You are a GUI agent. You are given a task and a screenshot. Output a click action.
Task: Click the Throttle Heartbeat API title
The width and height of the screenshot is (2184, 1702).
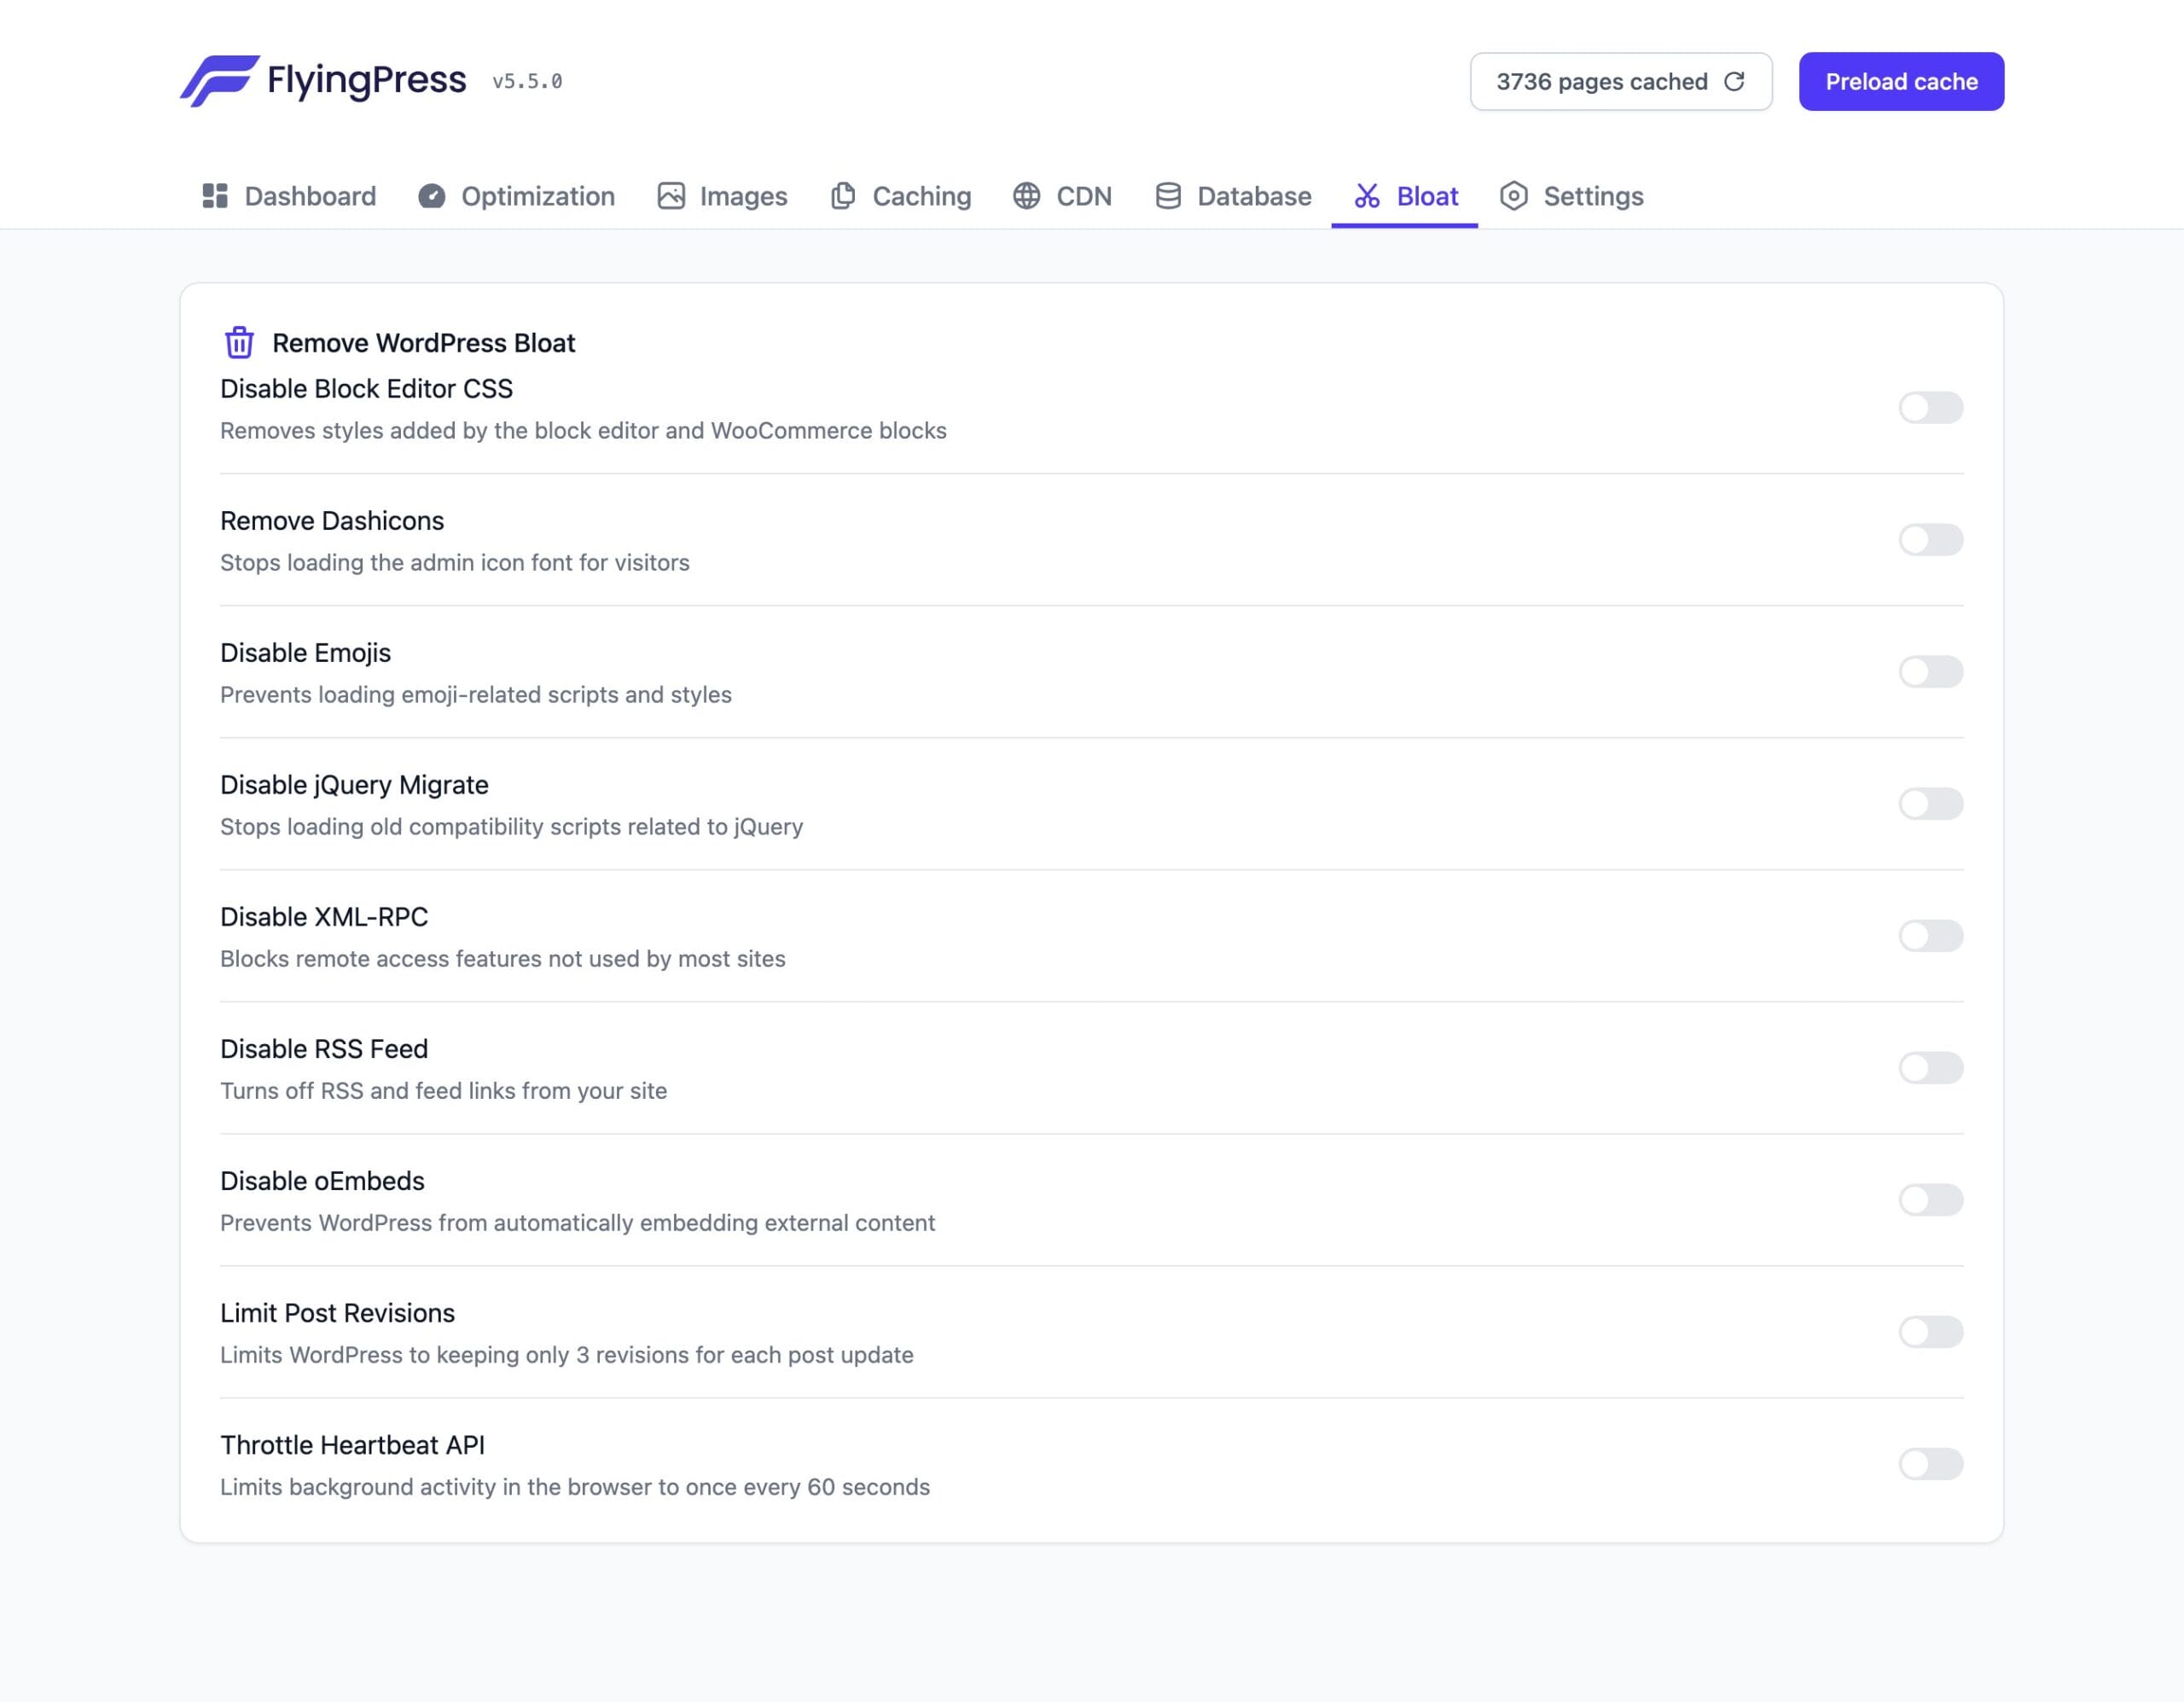352,1444
